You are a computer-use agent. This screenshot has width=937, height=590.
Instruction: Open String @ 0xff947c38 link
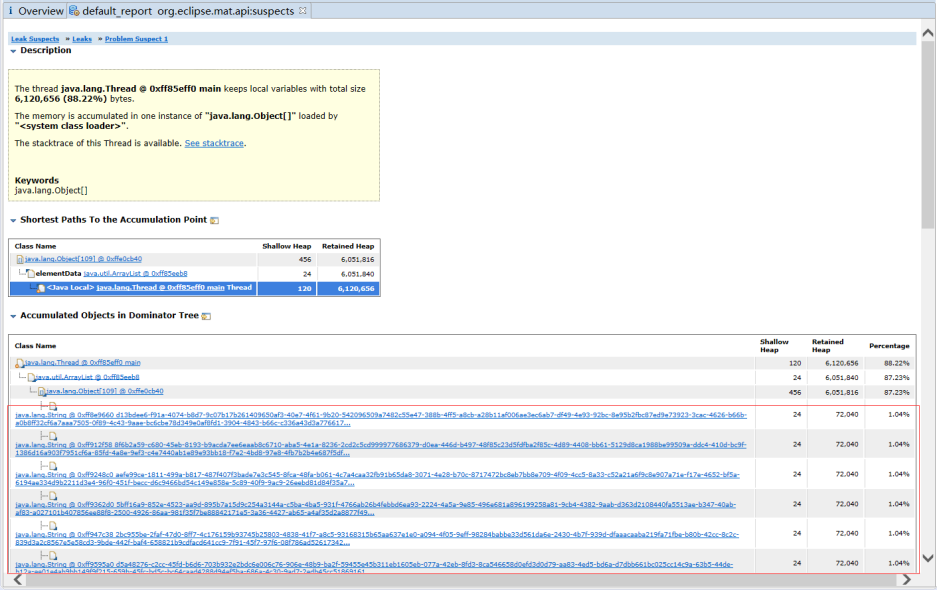click(x=376, y=538)
